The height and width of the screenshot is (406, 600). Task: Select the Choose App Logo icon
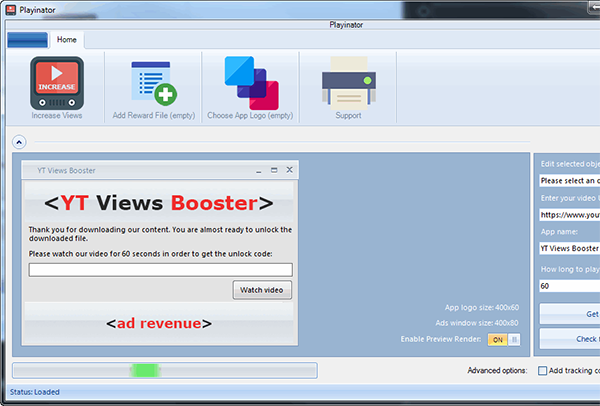coord(251,83)
